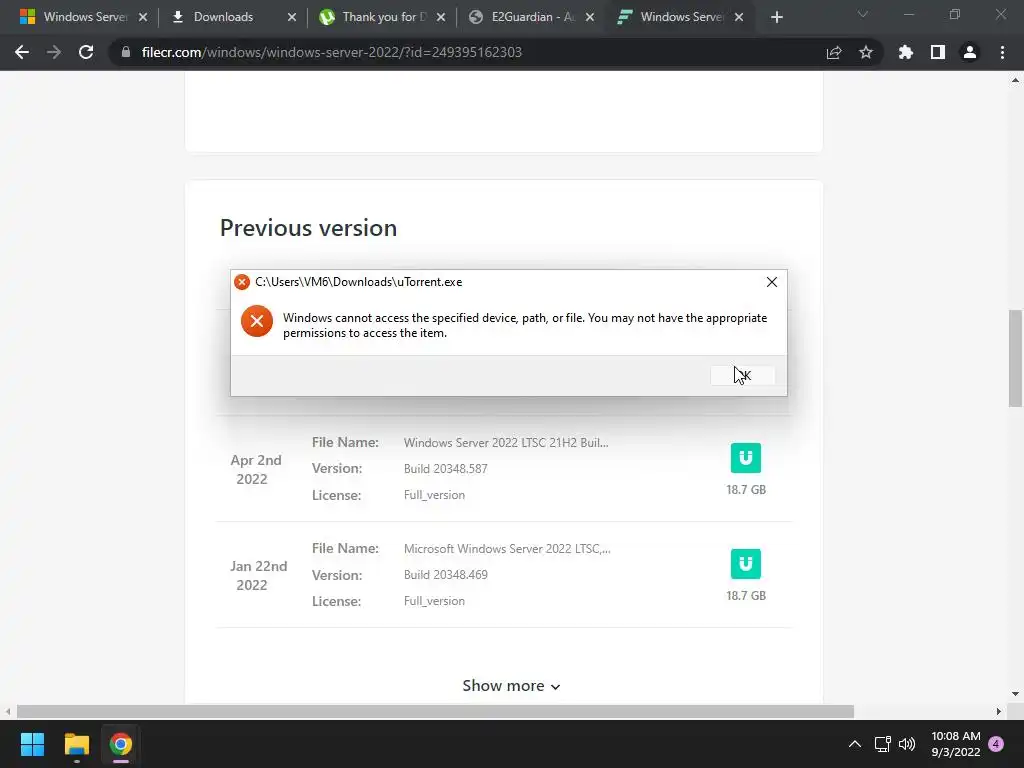Click the Jan 22nd 2022 date
1024x768 pixels.
258,575
